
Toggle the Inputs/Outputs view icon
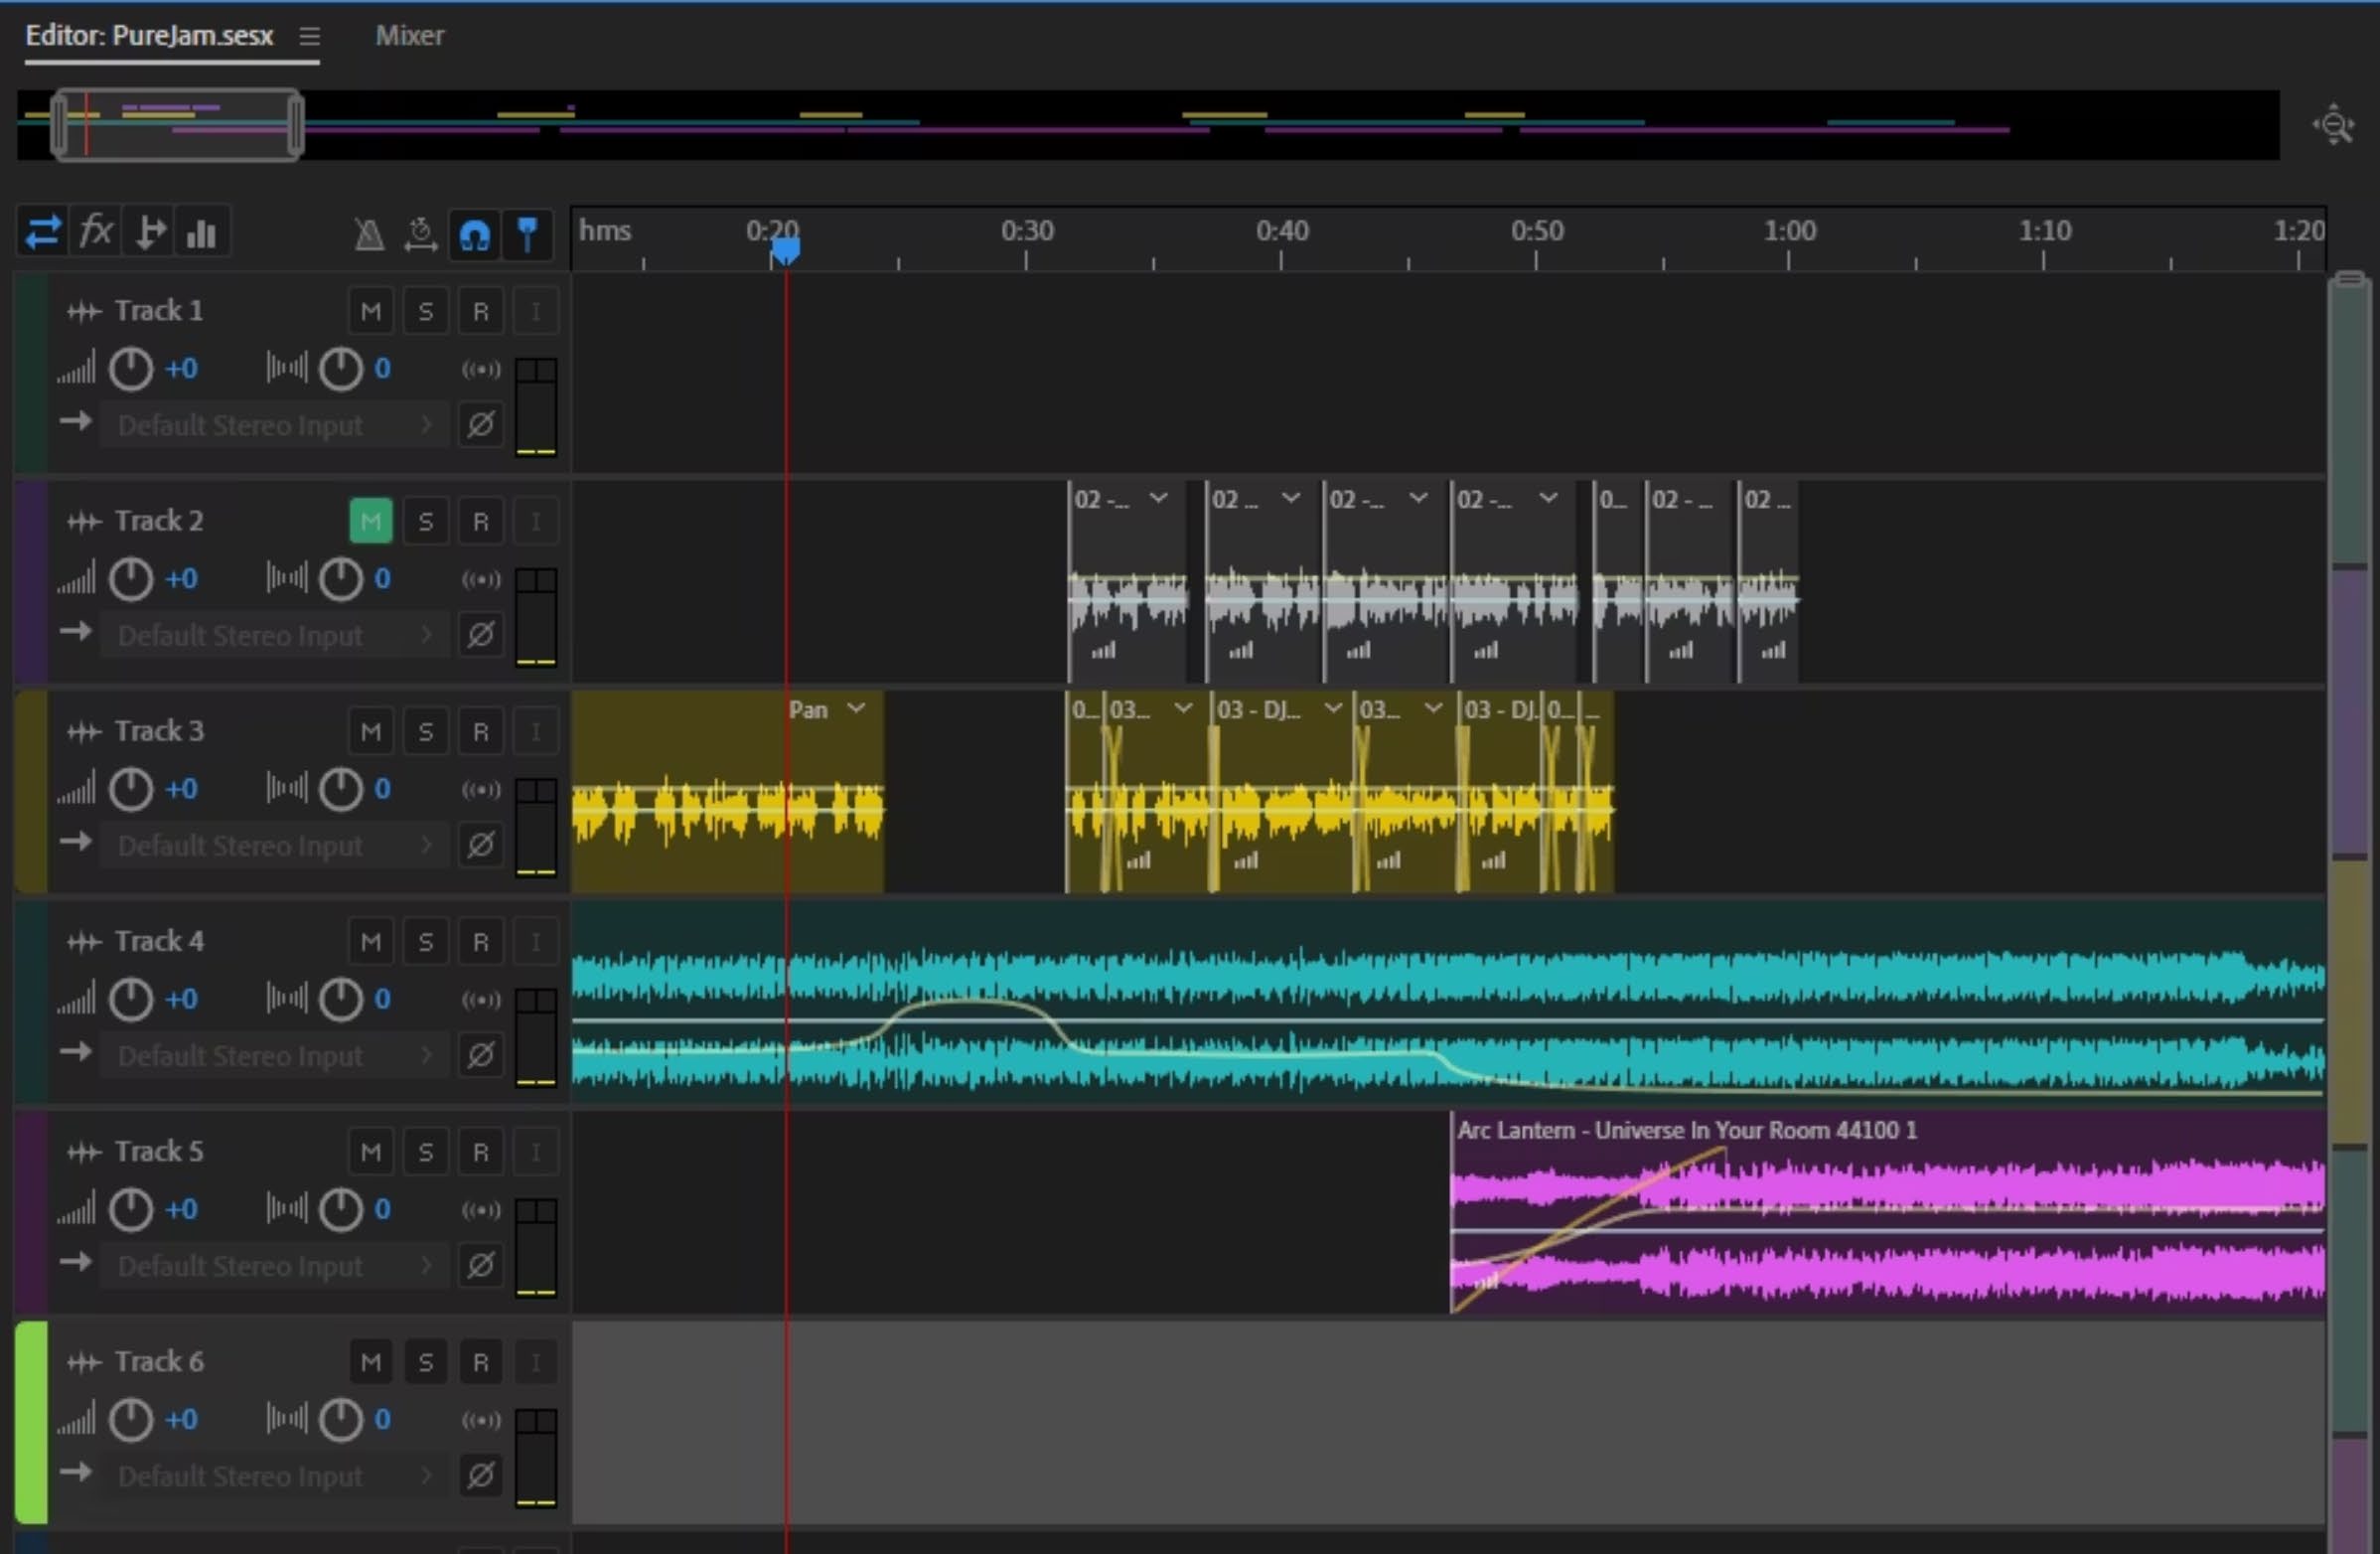pos(42,233)
